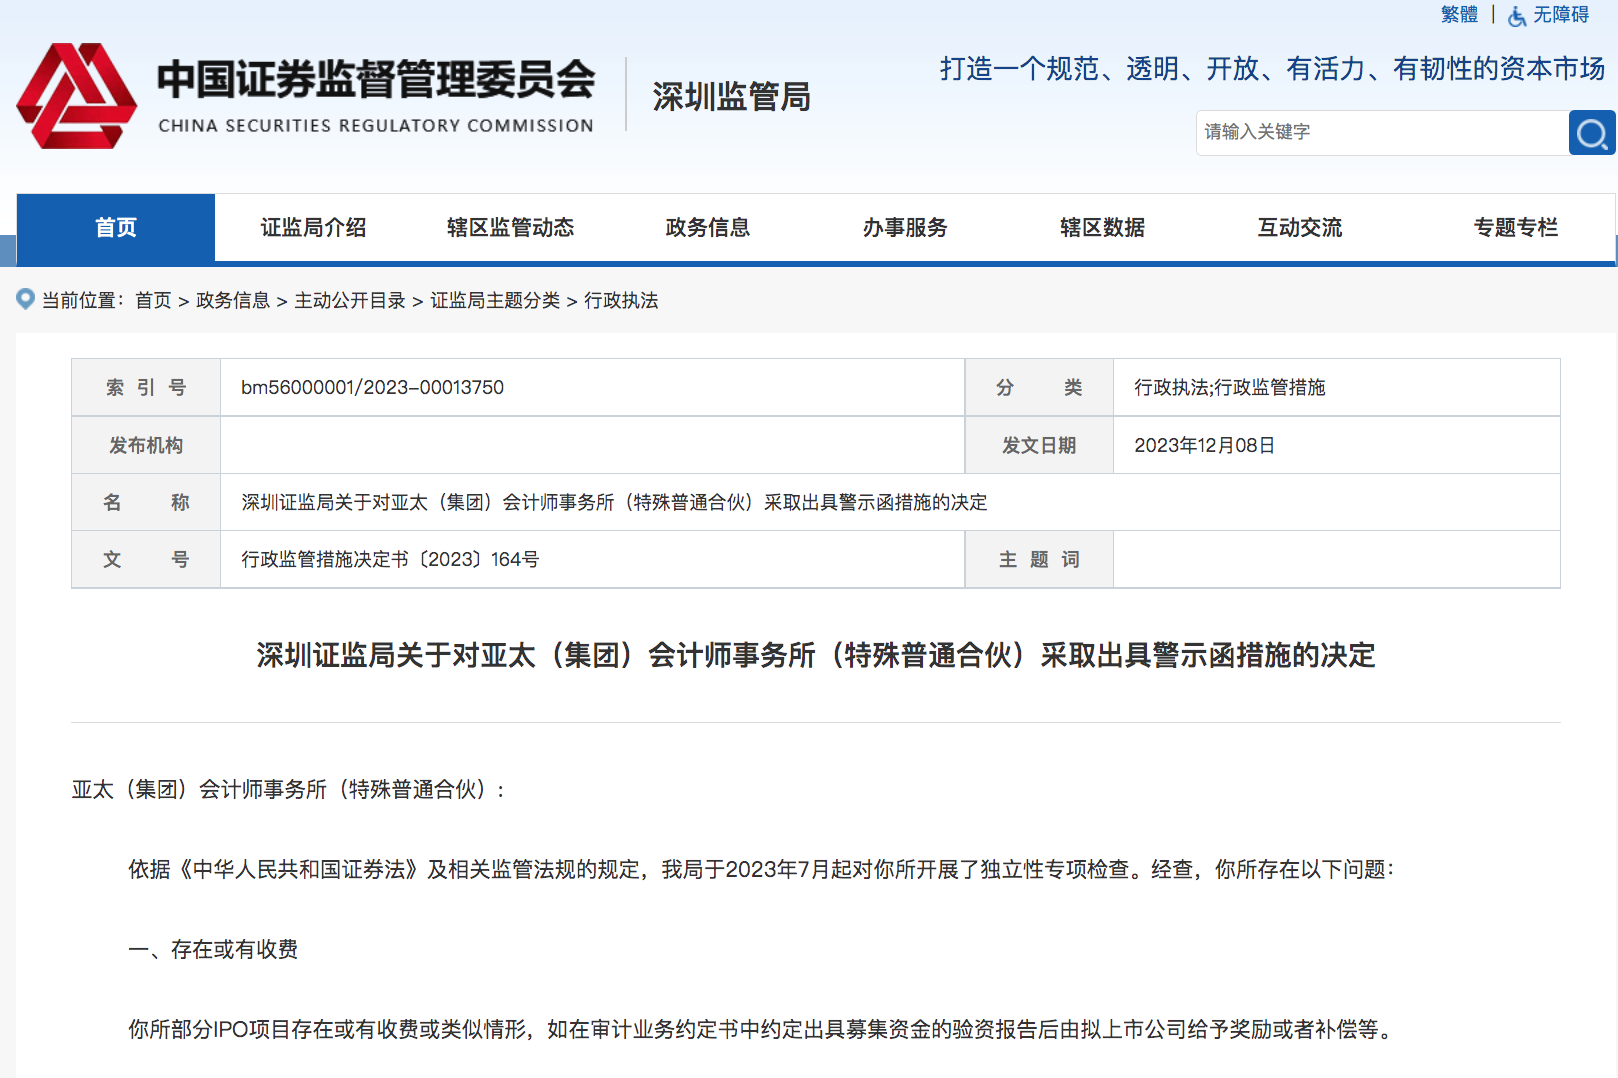This screenshot has height=1078, width=1618.
Task: Click the search magnifier button
Action: [x=1592, y=133]
